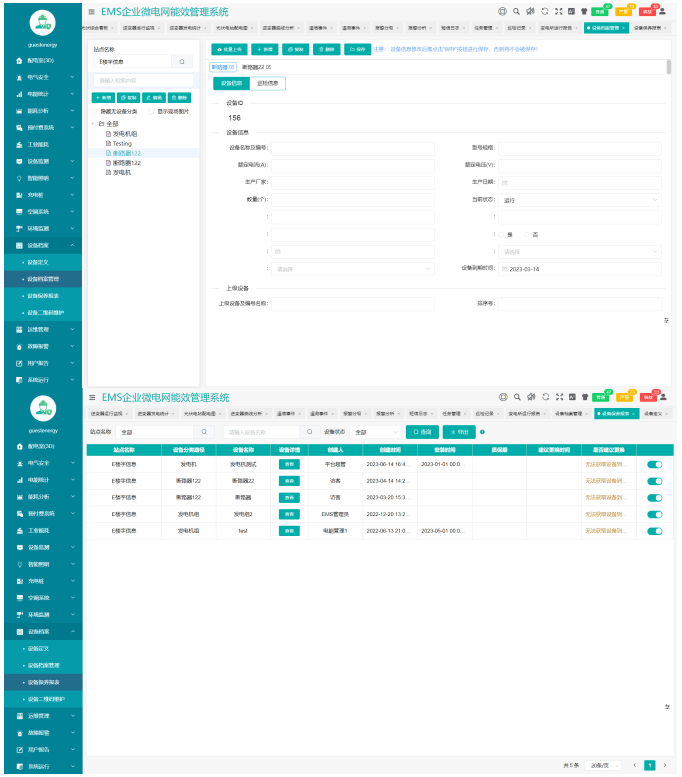Image resolution: width=682 pixels, height=777 pixels.
Task: Check the 隐藏无设备分类 checkbox
Action: click(x=96, y=111)
